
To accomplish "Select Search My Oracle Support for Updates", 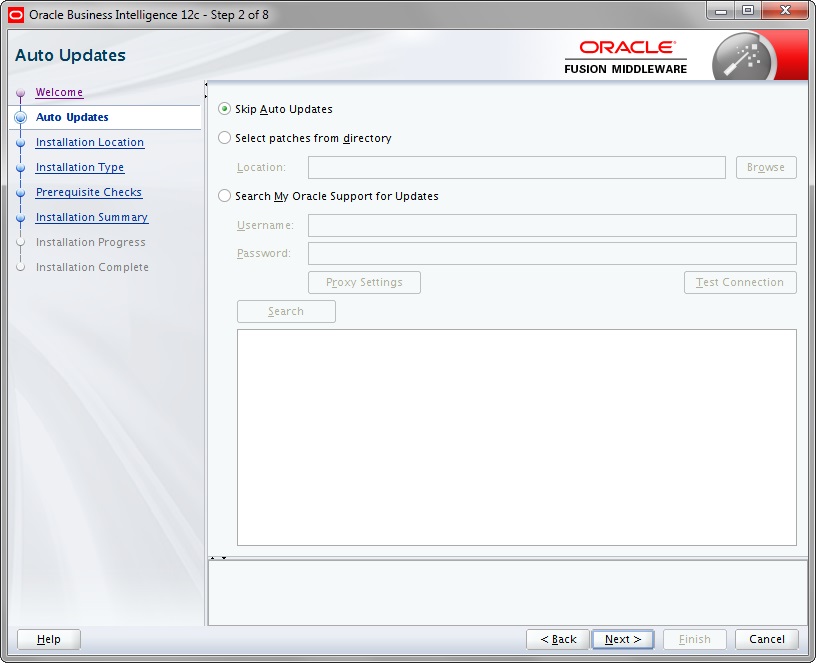I will (x=224, y=196).
